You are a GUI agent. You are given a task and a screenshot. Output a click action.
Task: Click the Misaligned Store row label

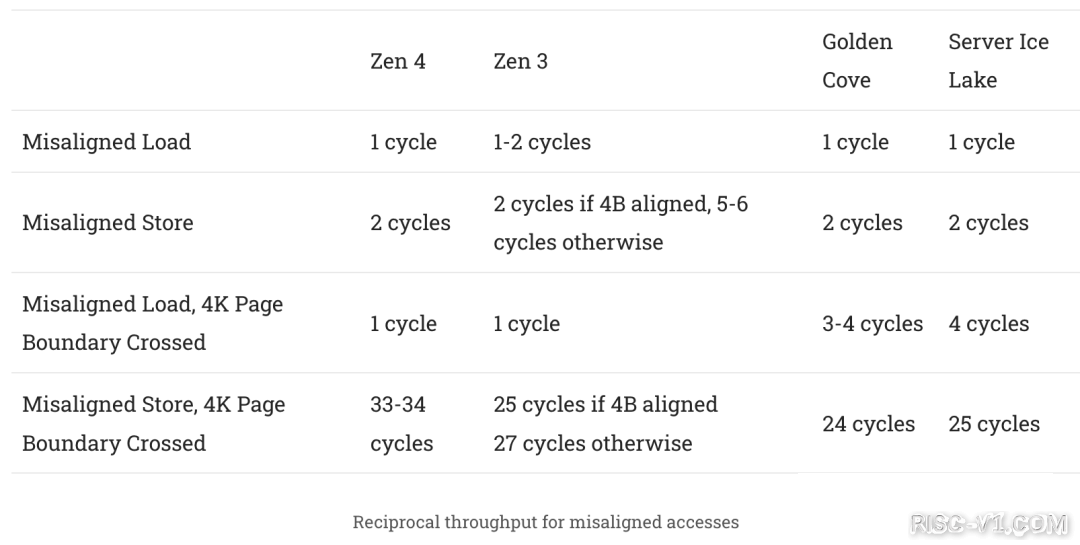(107, 223)
